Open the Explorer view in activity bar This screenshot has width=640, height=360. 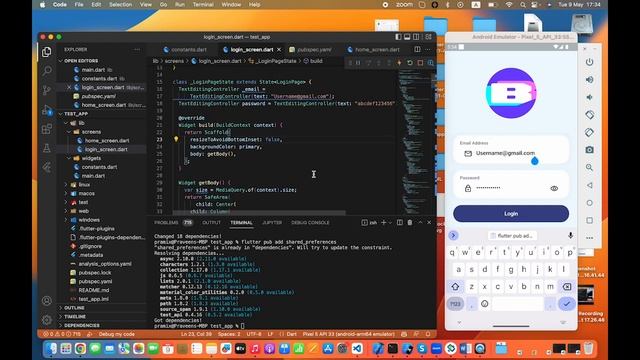(47, 52)
